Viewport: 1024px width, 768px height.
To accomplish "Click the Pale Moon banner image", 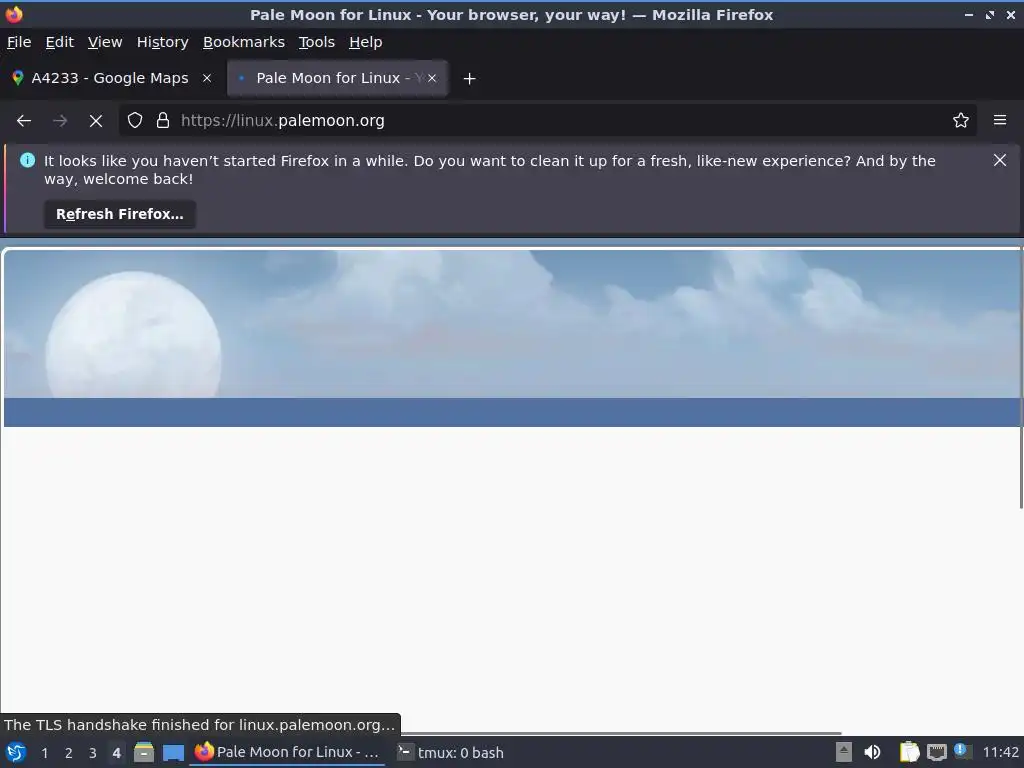I will point(512,325).
